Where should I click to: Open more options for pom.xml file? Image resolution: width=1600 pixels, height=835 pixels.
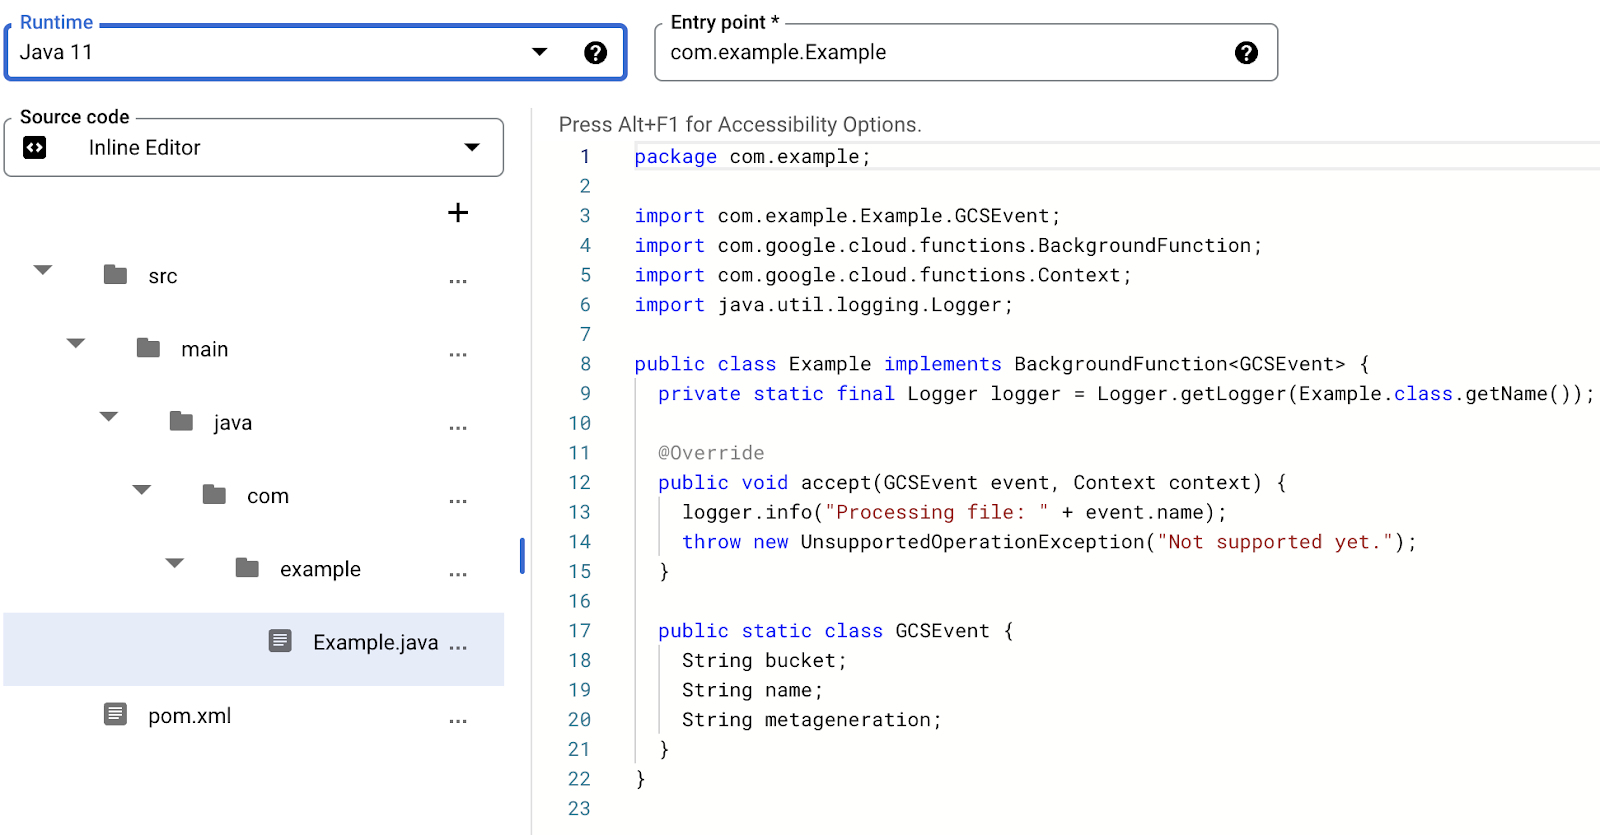(458, 721)
